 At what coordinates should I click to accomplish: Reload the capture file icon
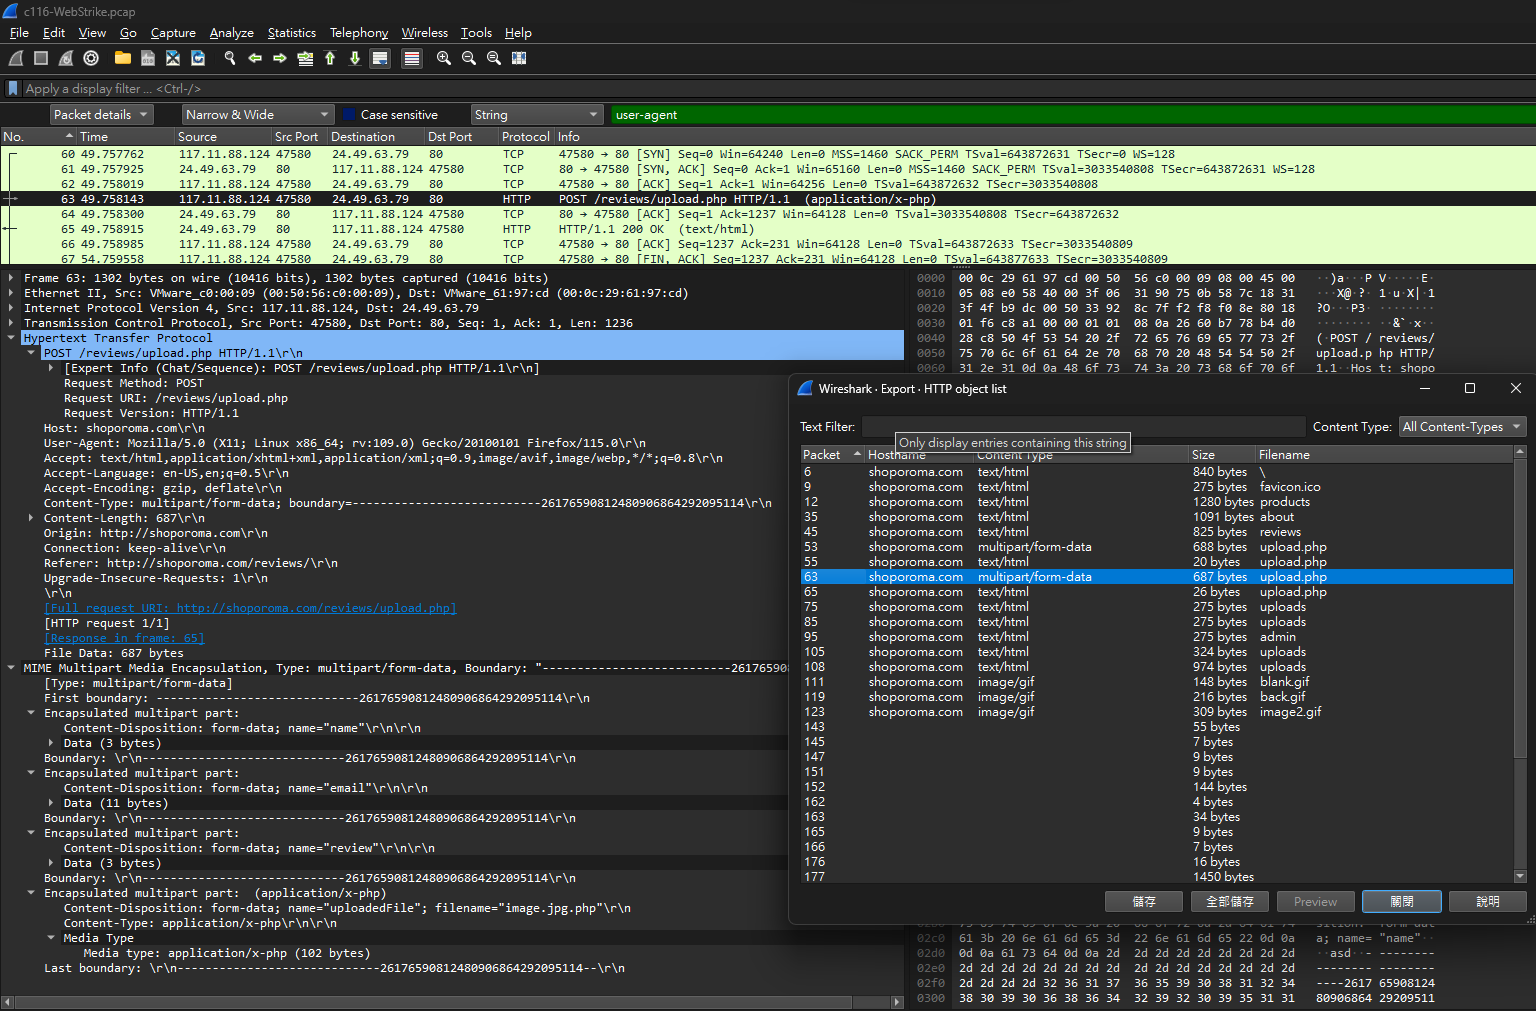[x=198, y=58]
